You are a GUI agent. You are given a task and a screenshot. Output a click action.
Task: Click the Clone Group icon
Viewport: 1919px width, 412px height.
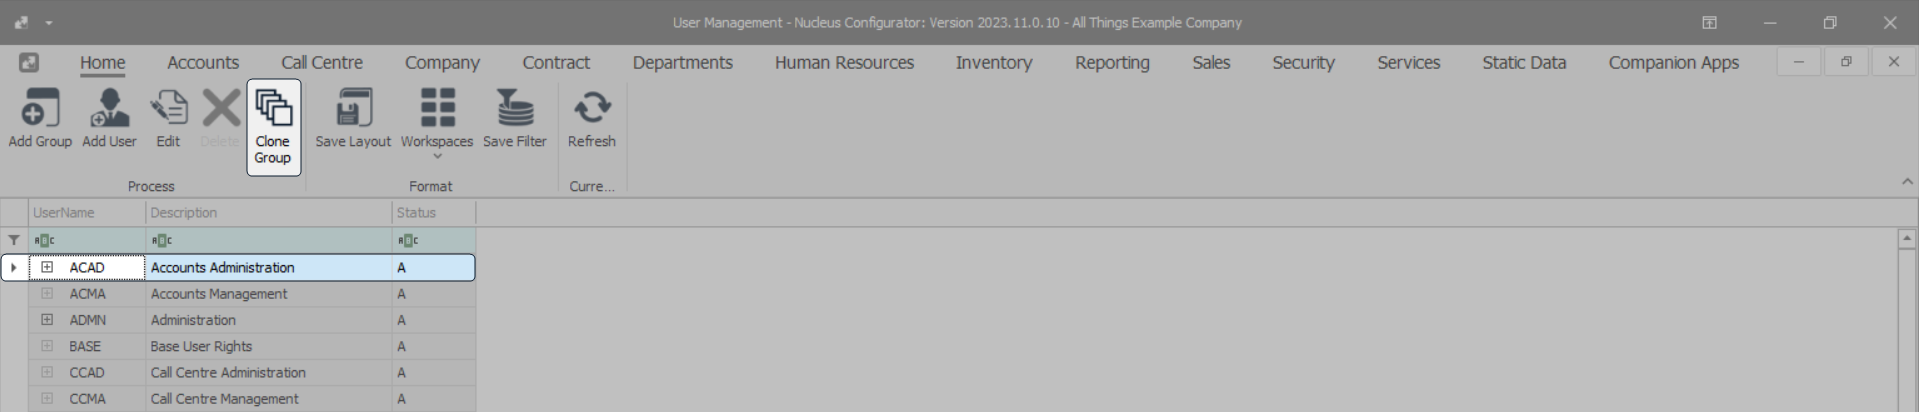tap(273, 108)
